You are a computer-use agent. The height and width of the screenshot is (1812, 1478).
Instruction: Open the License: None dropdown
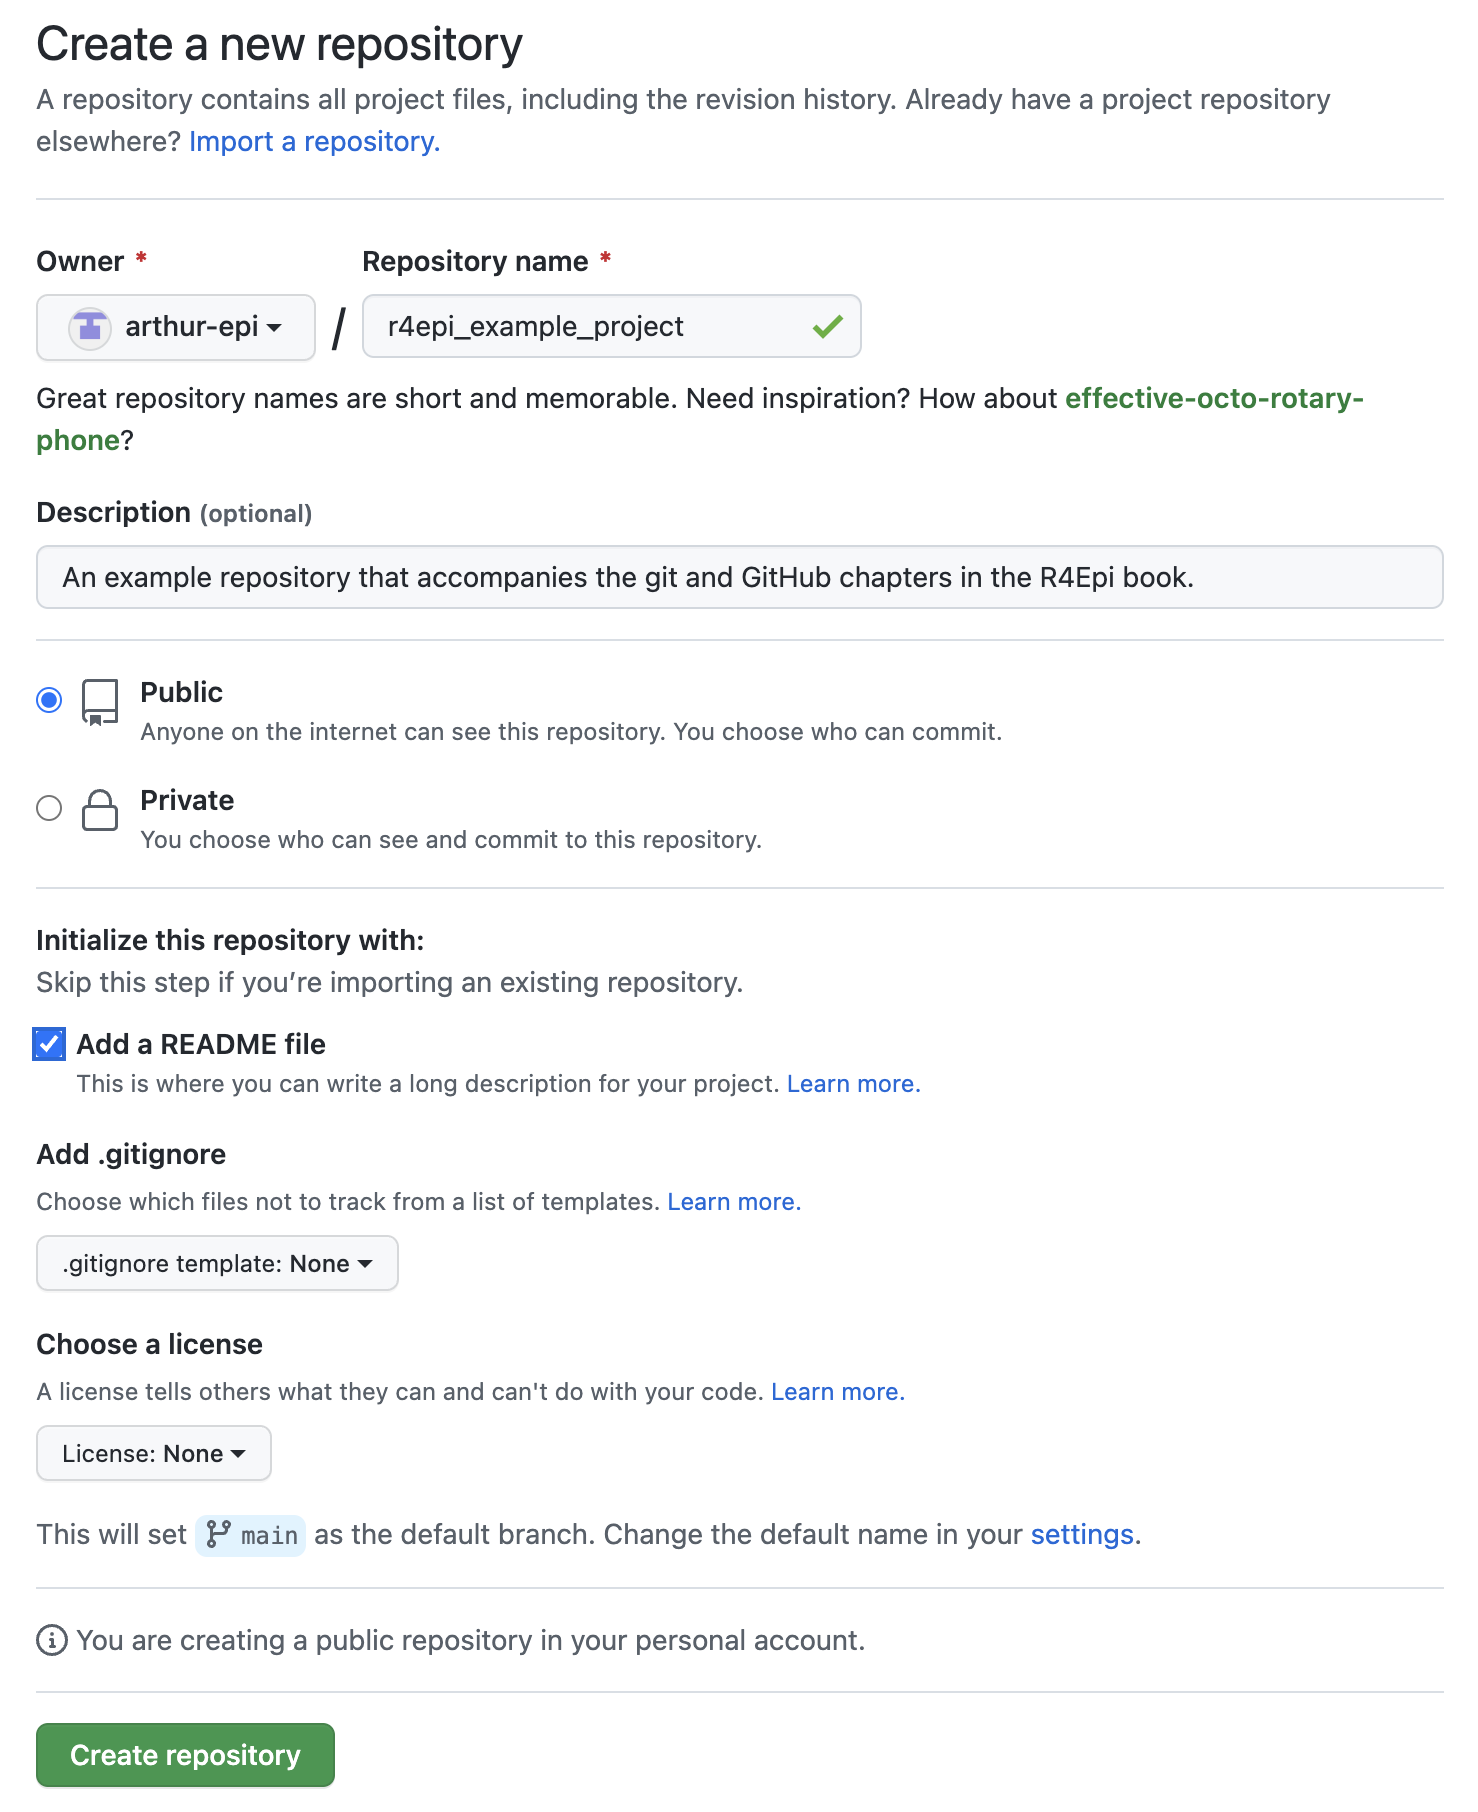click(x=154, y=1453)
